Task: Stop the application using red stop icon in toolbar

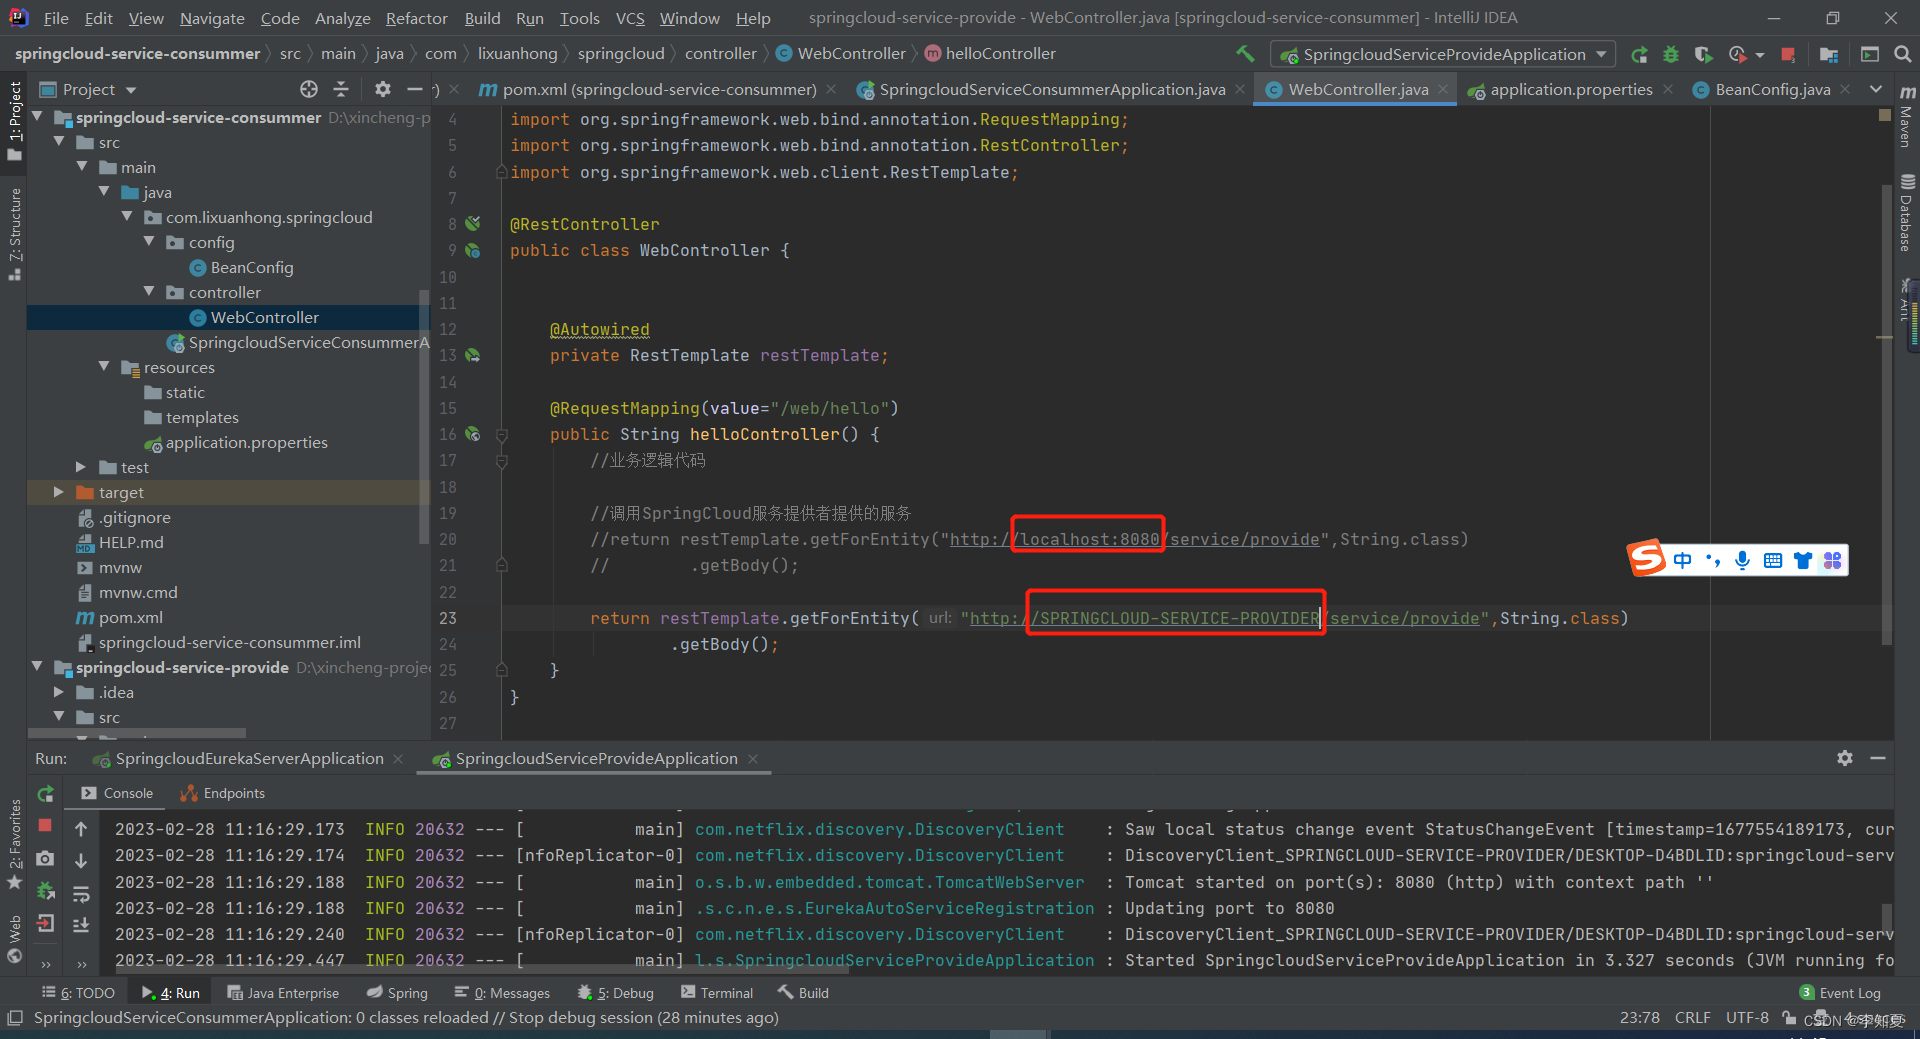Action: [1789, 54]
